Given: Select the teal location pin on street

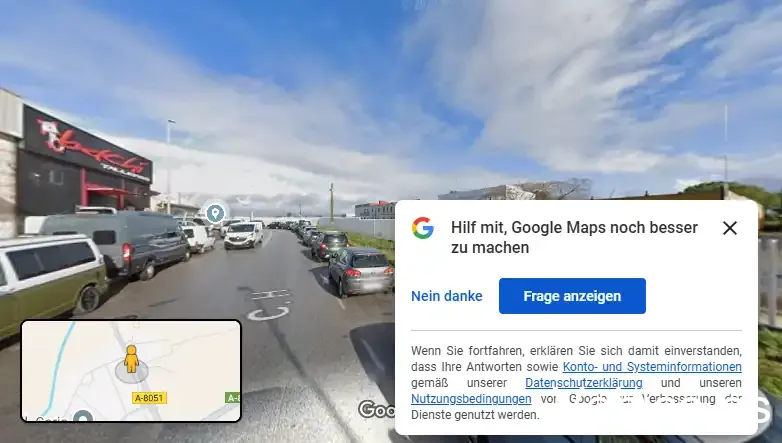Looking at the screenshot, I should tap(215, 213).
